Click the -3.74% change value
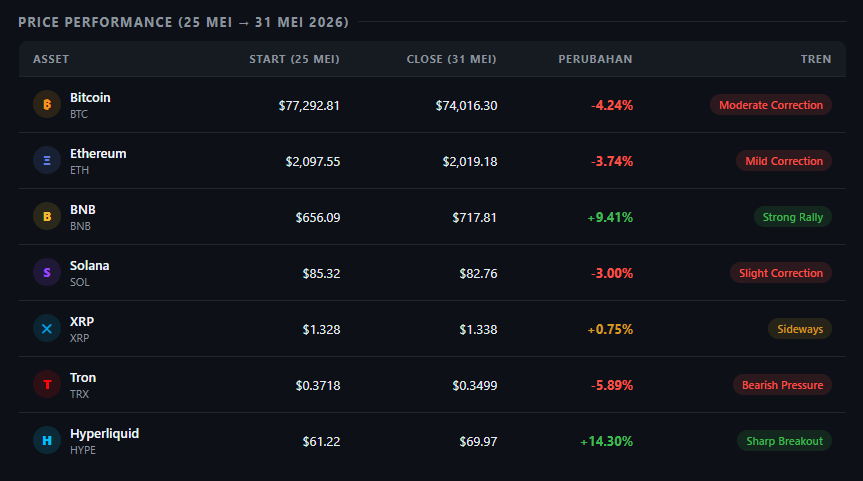The width and height of the screenshot is (863, 481). click(611, 162)
